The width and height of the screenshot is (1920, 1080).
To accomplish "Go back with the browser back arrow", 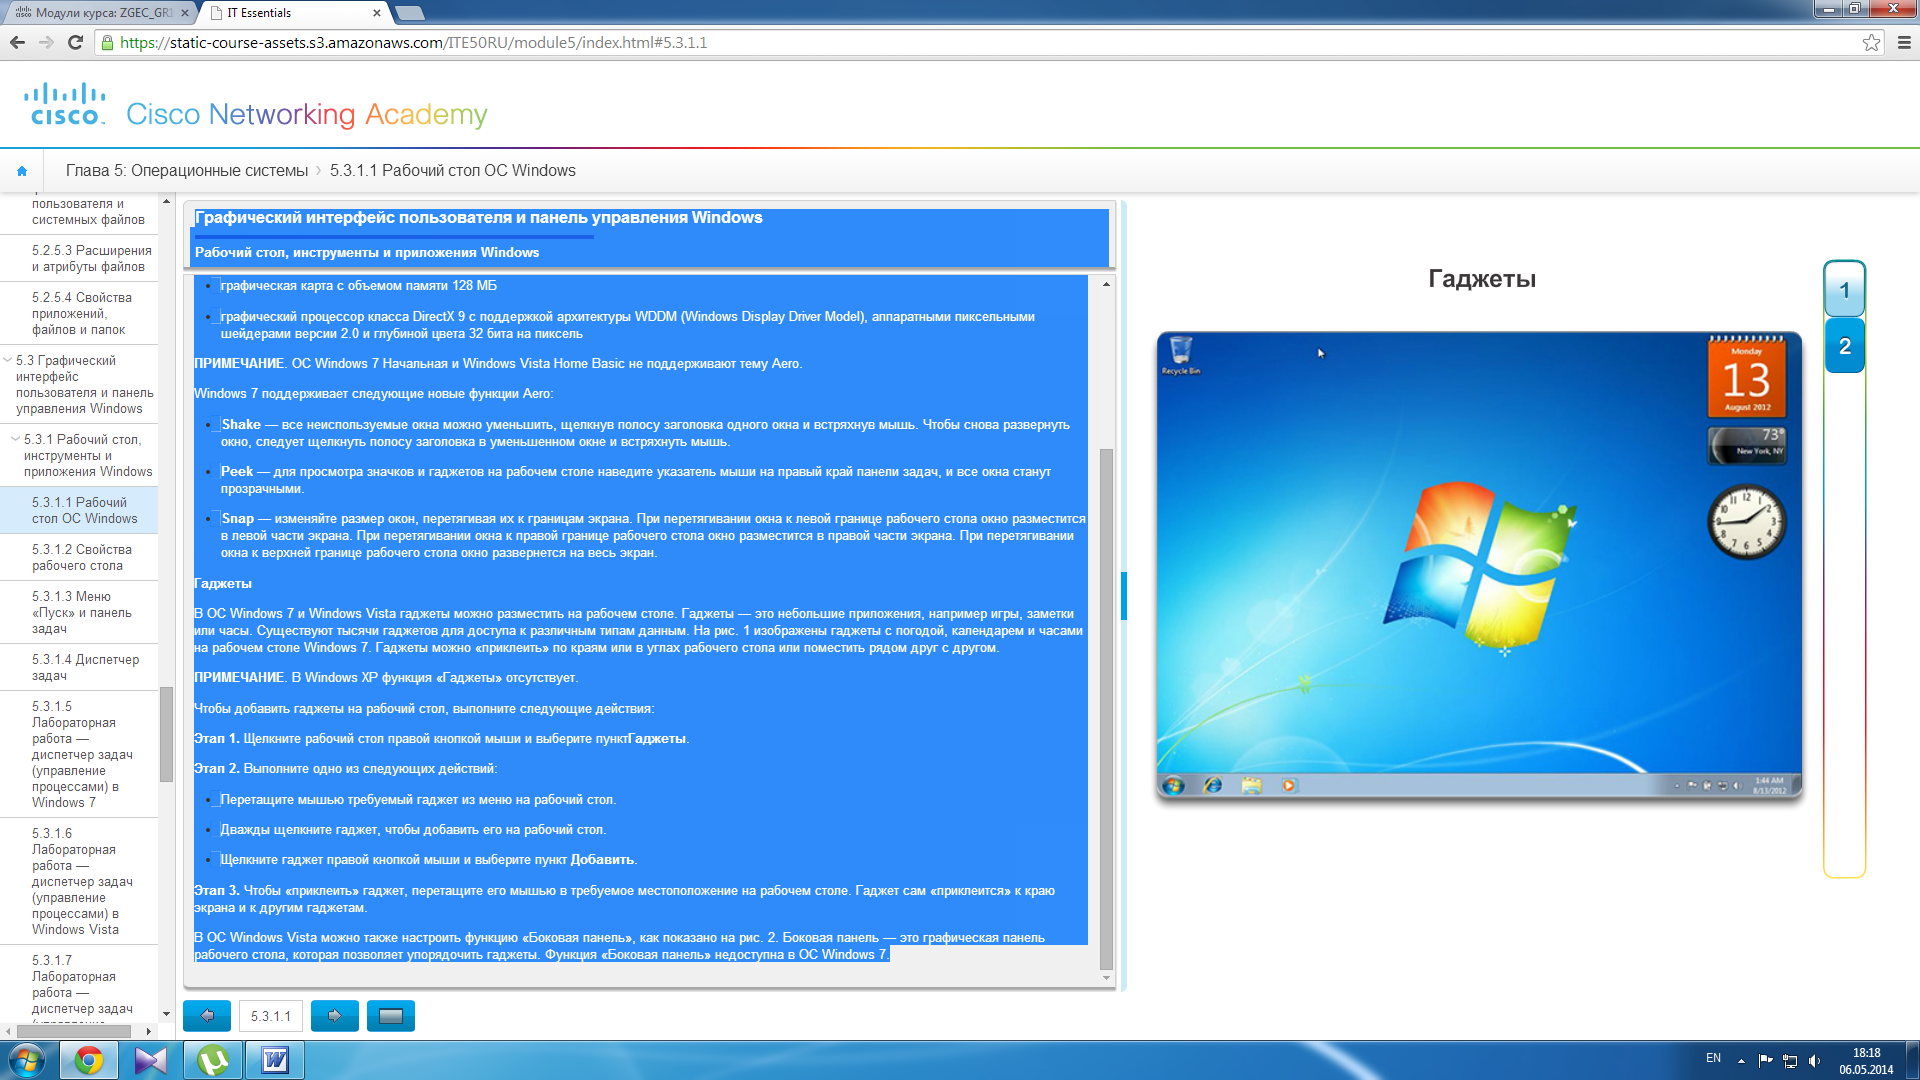I will pos(17,42).
